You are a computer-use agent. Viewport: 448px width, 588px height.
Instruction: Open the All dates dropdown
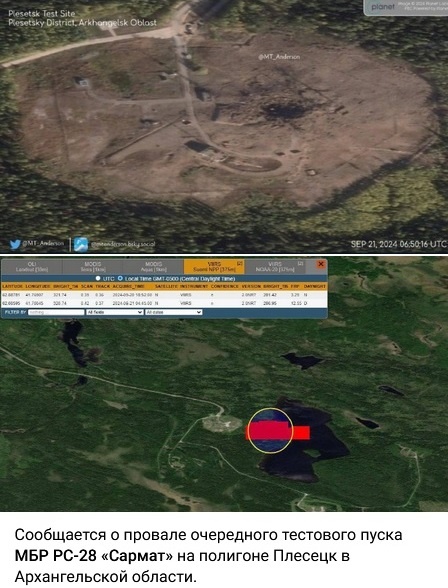coord(174,312)
